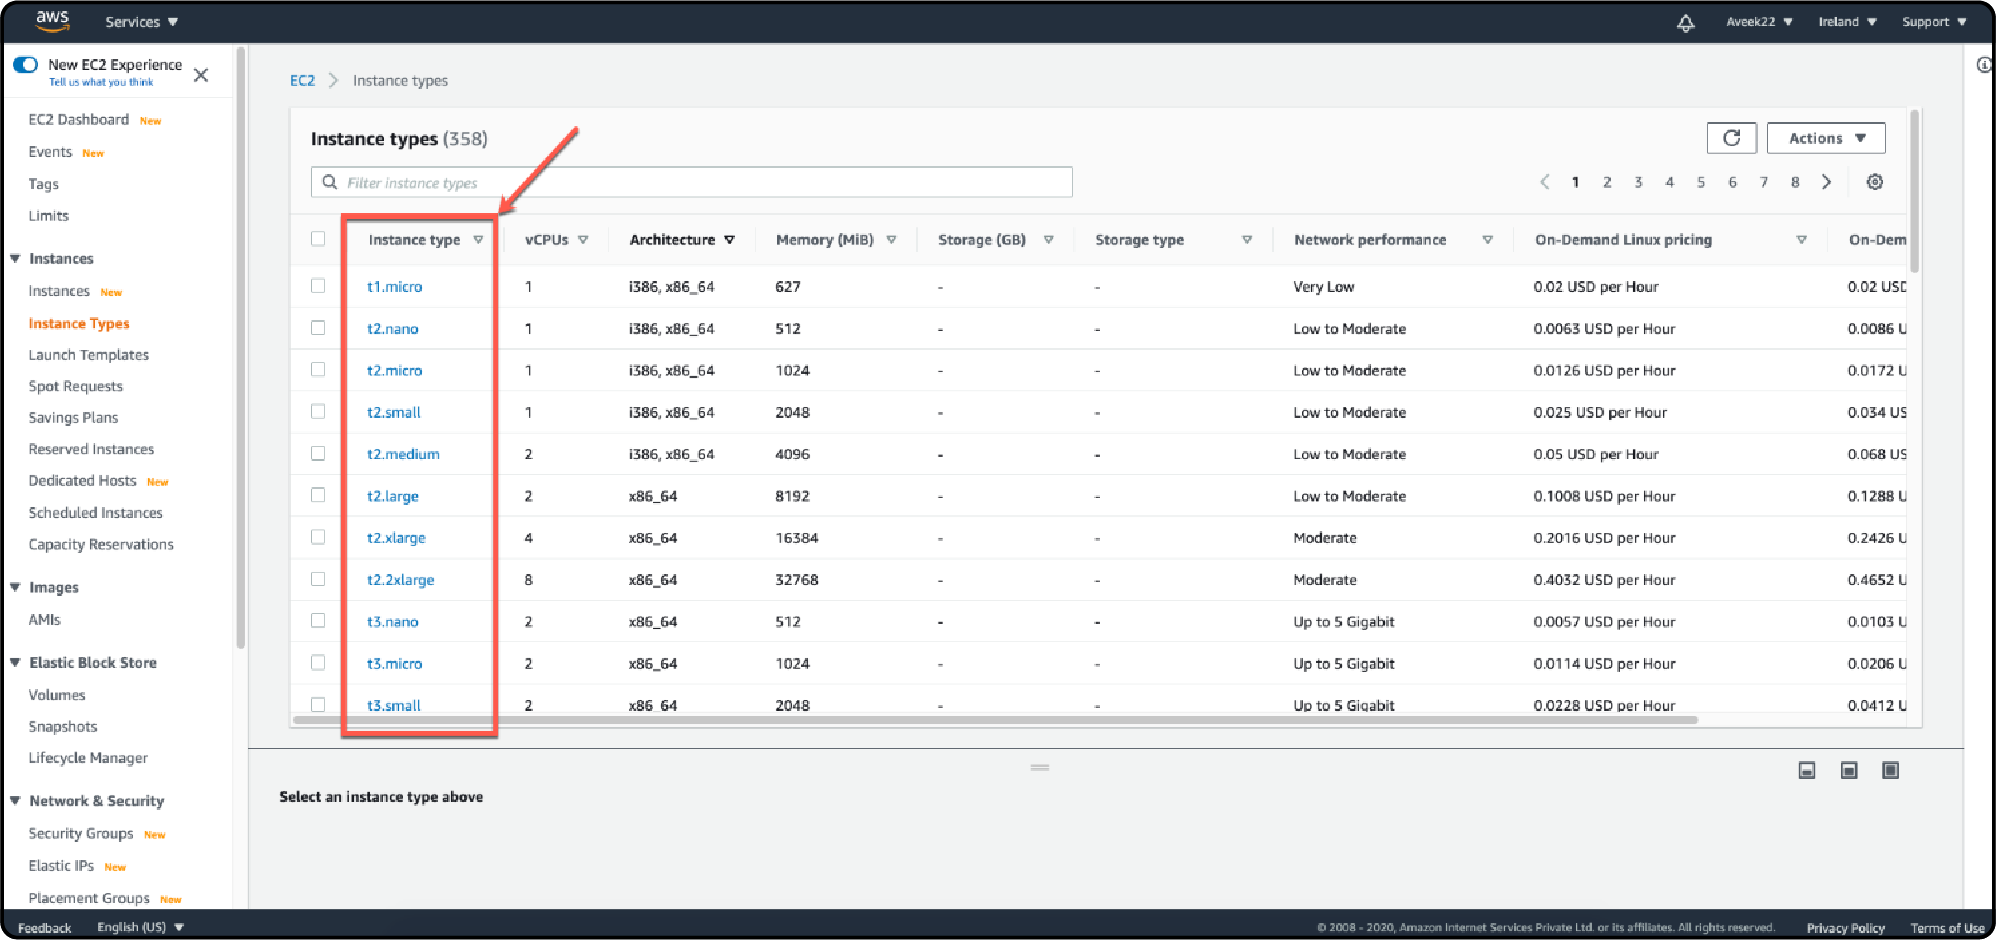Open Spot Requests in sidebar

pyautogui.click(x=75, y=387)
